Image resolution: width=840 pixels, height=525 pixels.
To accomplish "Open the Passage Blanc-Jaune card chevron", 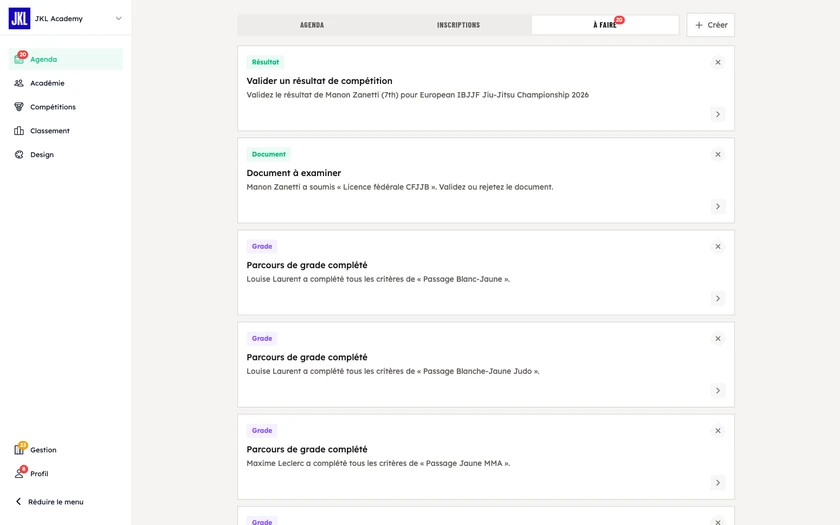I will tap(718, 298).
